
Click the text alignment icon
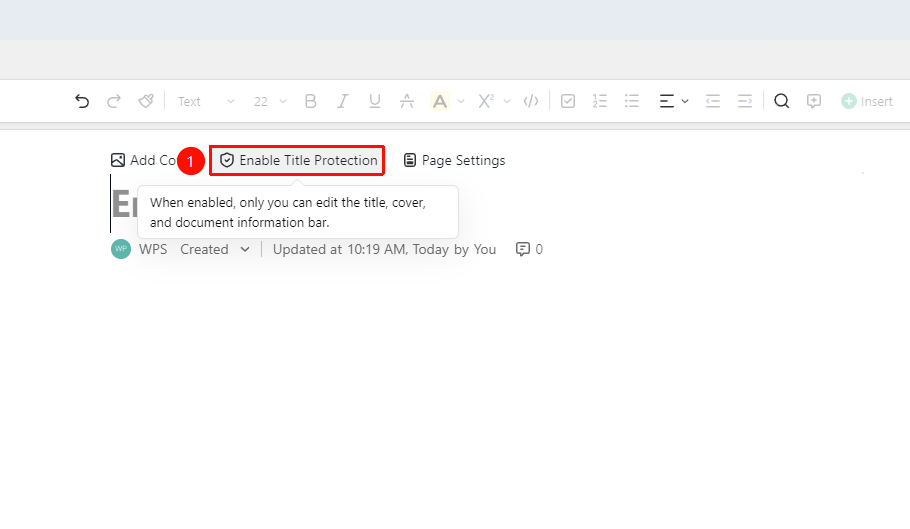point(667,102)
